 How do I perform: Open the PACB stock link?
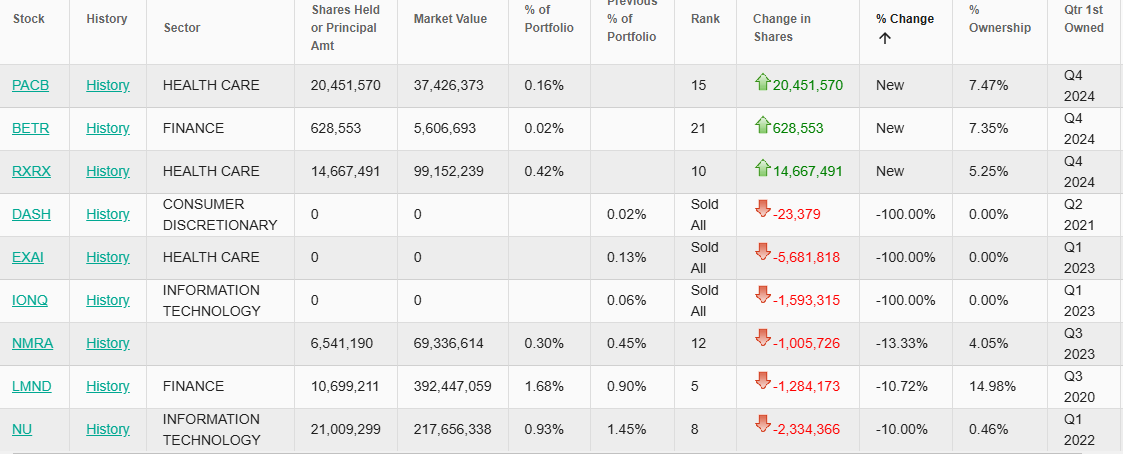tap(31, 85)
